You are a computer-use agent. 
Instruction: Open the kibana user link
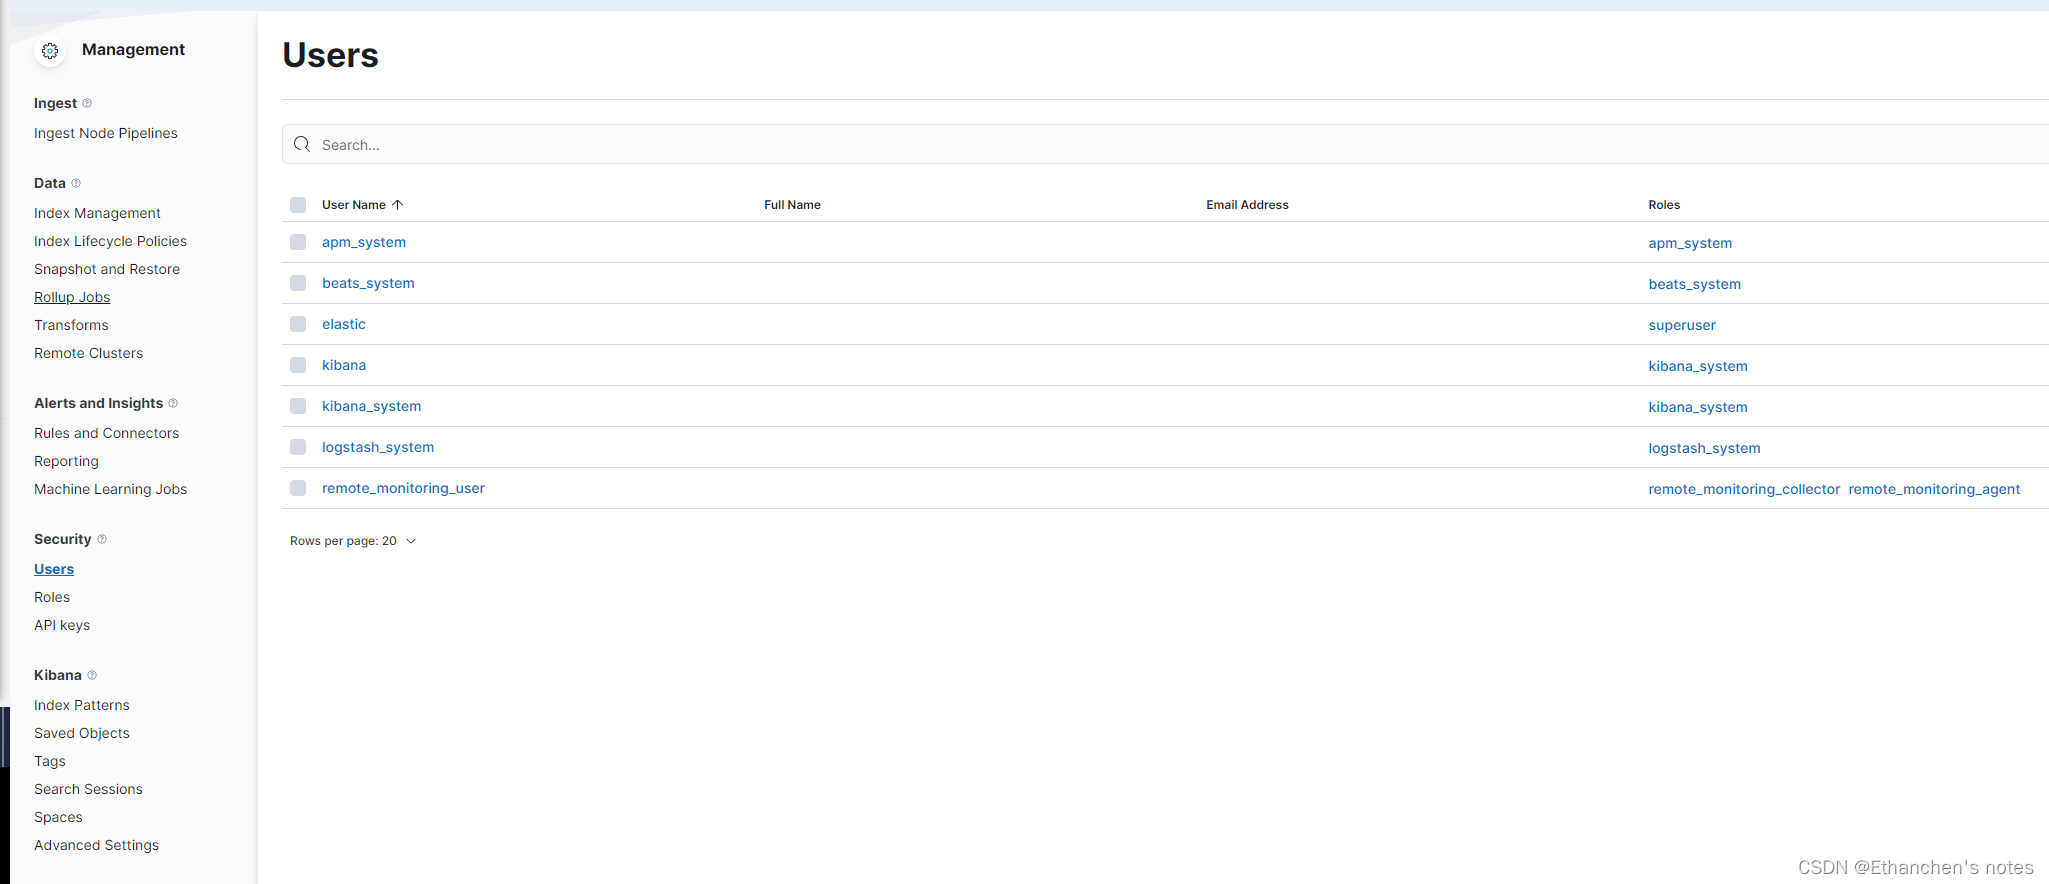pyautogui.click(x=344, y=365)
